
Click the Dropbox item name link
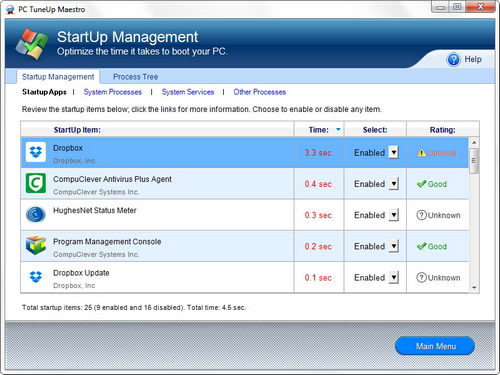(68, 148)
